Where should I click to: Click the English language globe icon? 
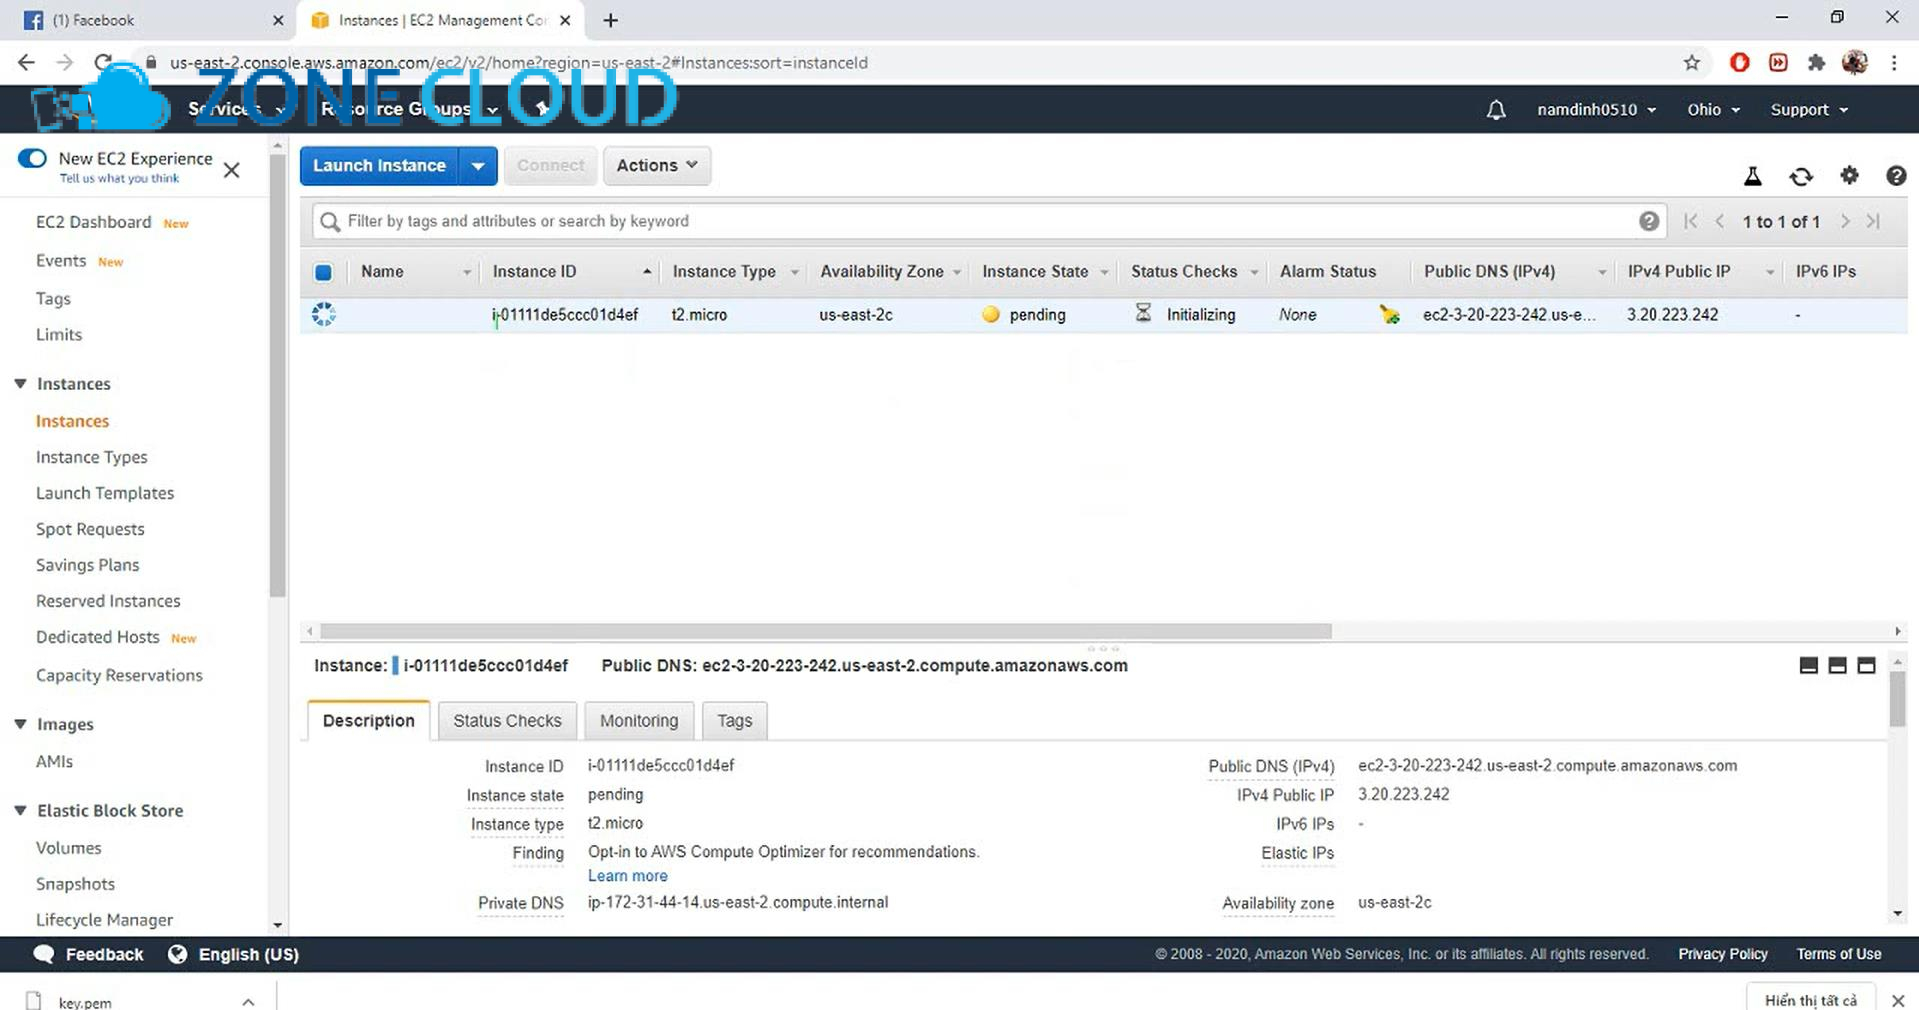[x=178, y=954]
